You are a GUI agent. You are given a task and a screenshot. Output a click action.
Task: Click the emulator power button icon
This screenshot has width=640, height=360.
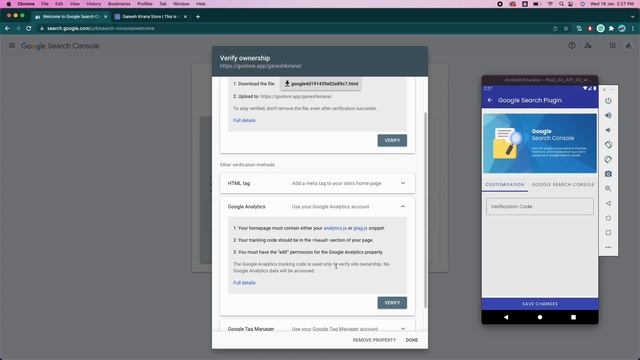coord(608,101)
